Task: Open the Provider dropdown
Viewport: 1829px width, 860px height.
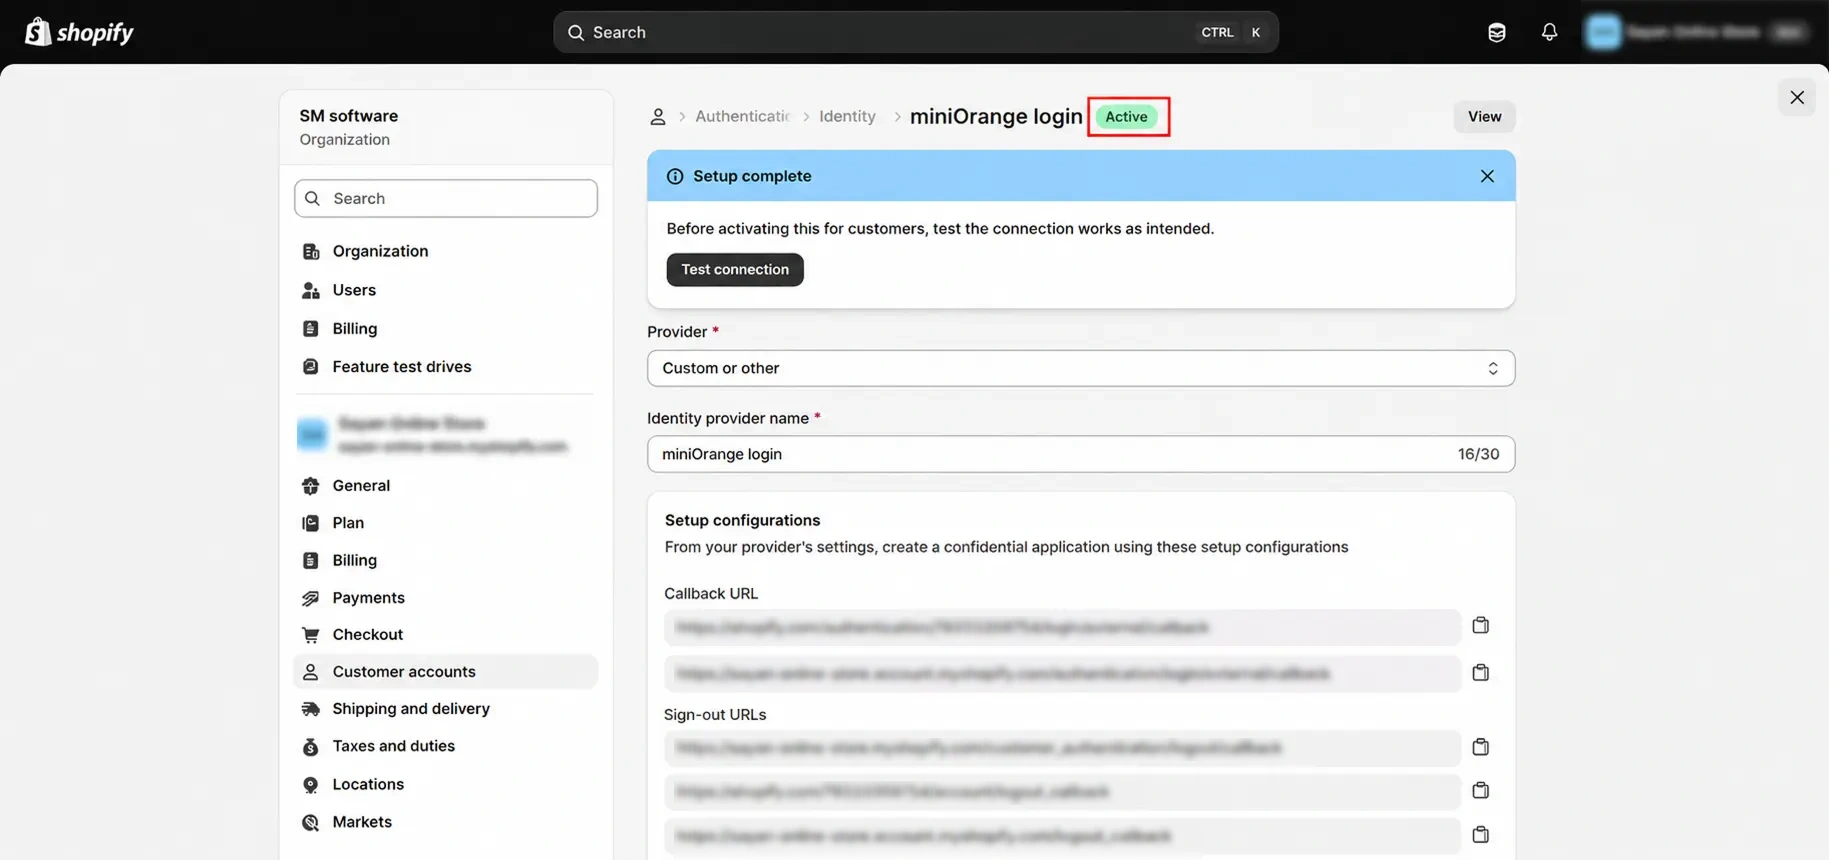Action: 1081,368
